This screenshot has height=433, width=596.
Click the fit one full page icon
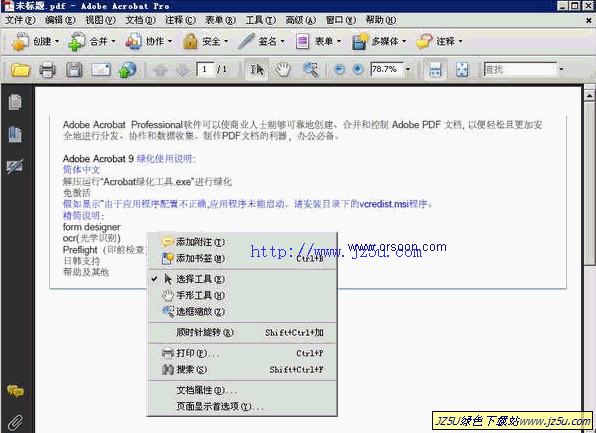[x=462, y=70]
